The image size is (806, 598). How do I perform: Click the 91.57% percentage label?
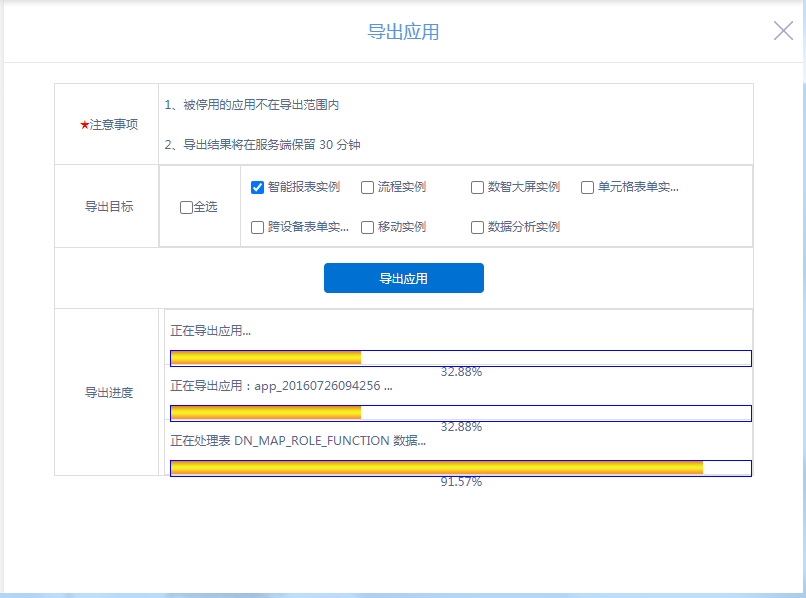[461, 482]
